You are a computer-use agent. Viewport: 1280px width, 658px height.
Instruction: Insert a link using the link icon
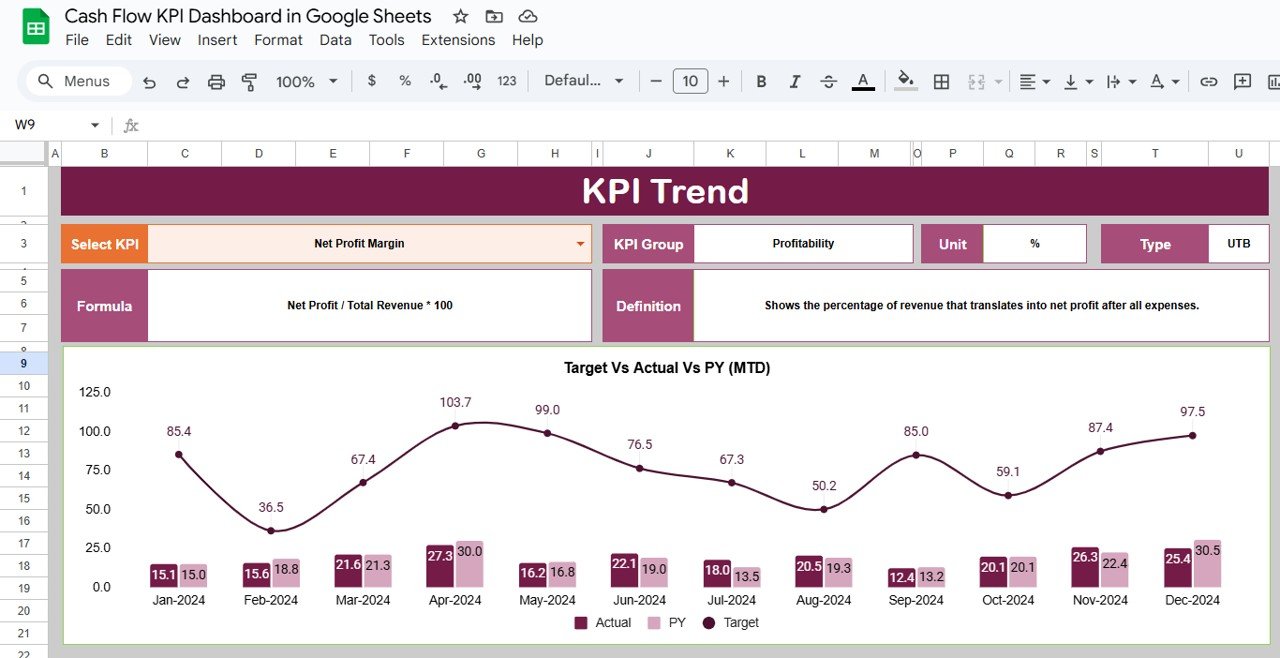pos(1209,81)
